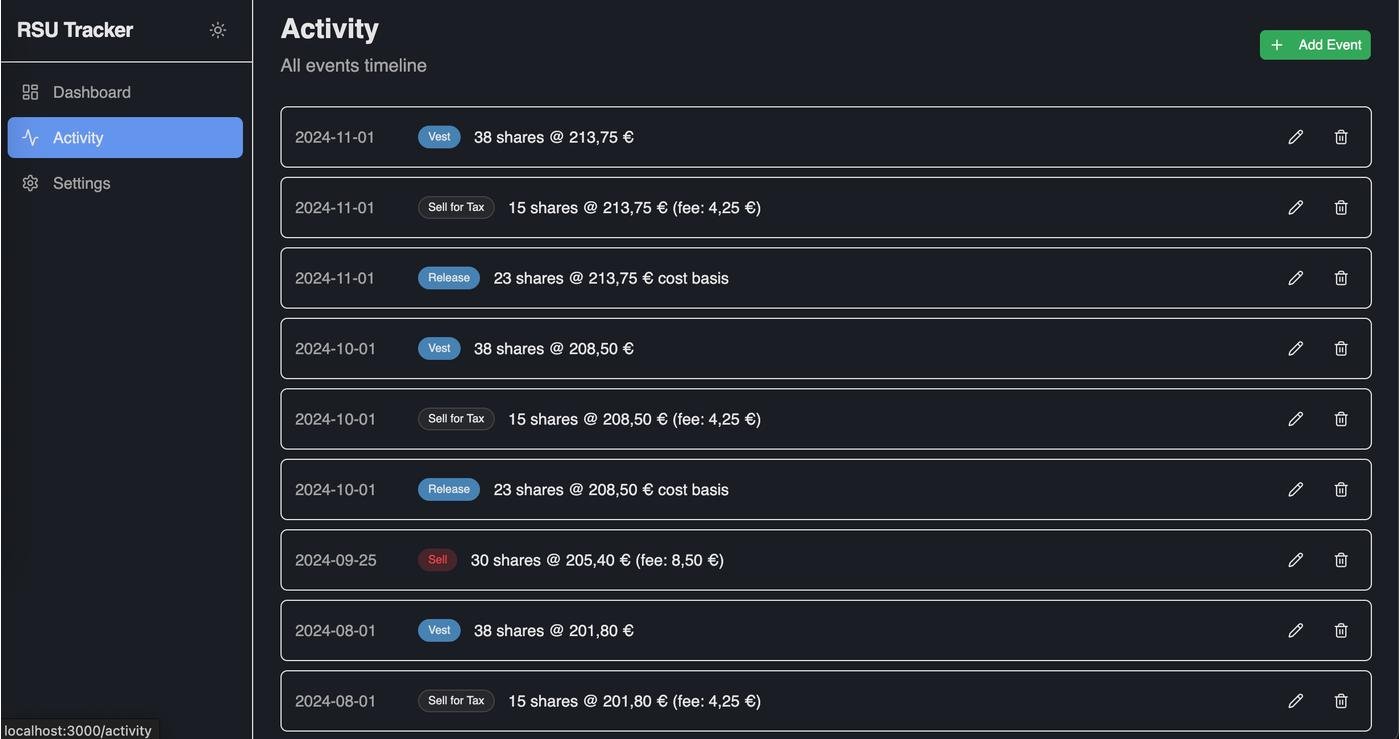This screenshot has width=1400, height=739.
Task: Open the Dashboard page
Action: 92,92
